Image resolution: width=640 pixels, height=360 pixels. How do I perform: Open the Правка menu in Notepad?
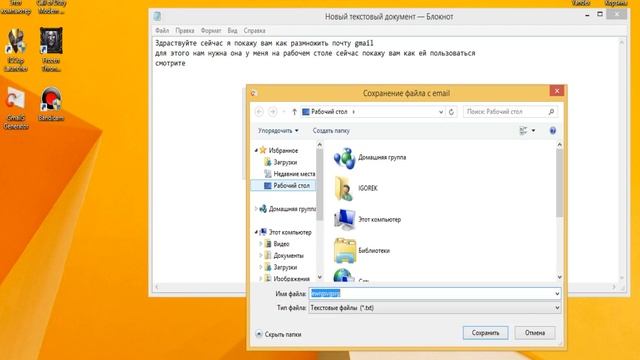point(185,31)
